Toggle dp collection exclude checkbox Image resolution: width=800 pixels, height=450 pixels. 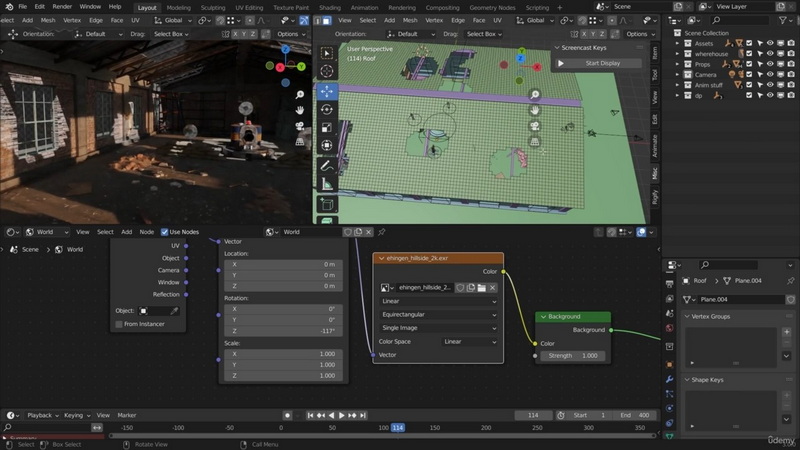(x=749, y=95)
